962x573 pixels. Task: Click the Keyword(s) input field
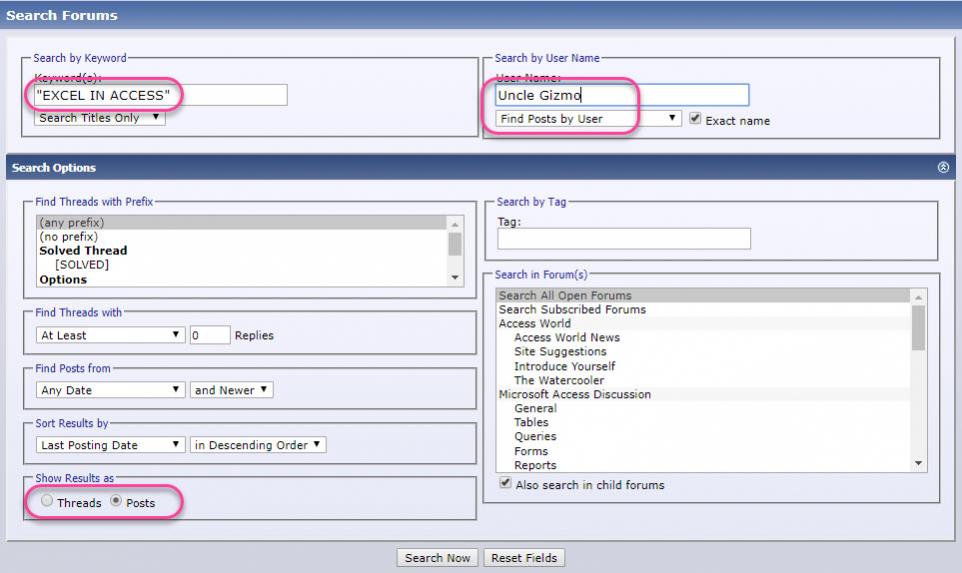pyautogui.click(x=161, y=95)
